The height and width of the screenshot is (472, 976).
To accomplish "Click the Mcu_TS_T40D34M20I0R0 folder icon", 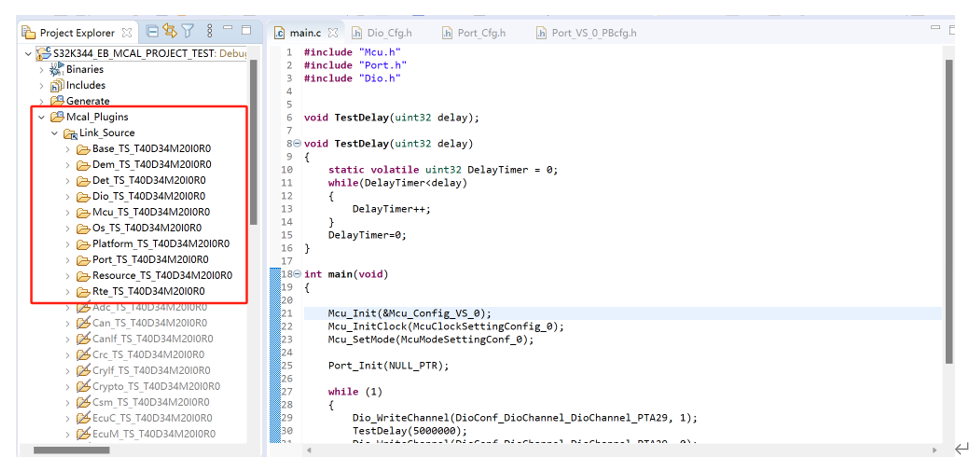I will [83, 212].
